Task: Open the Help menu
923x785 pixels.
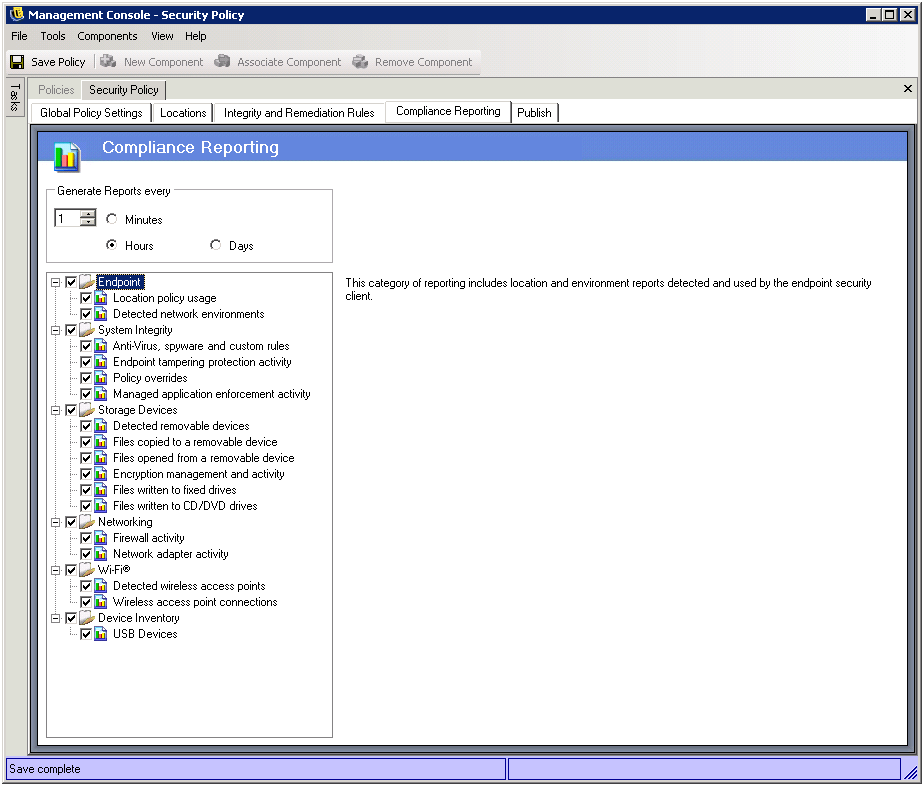Action: 195,36
